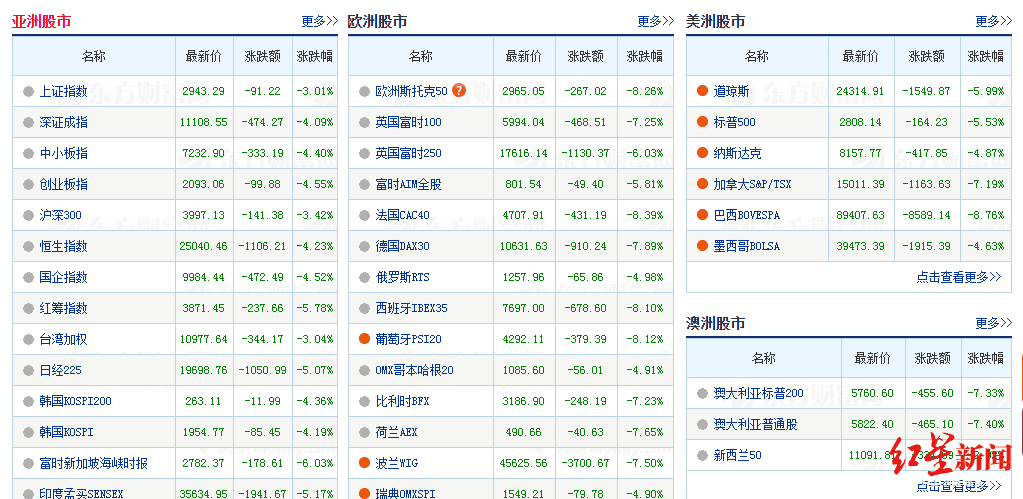Screen dimensions: 1023x499
Task: Open the 日经225 index link
Action: click(61, 370)
